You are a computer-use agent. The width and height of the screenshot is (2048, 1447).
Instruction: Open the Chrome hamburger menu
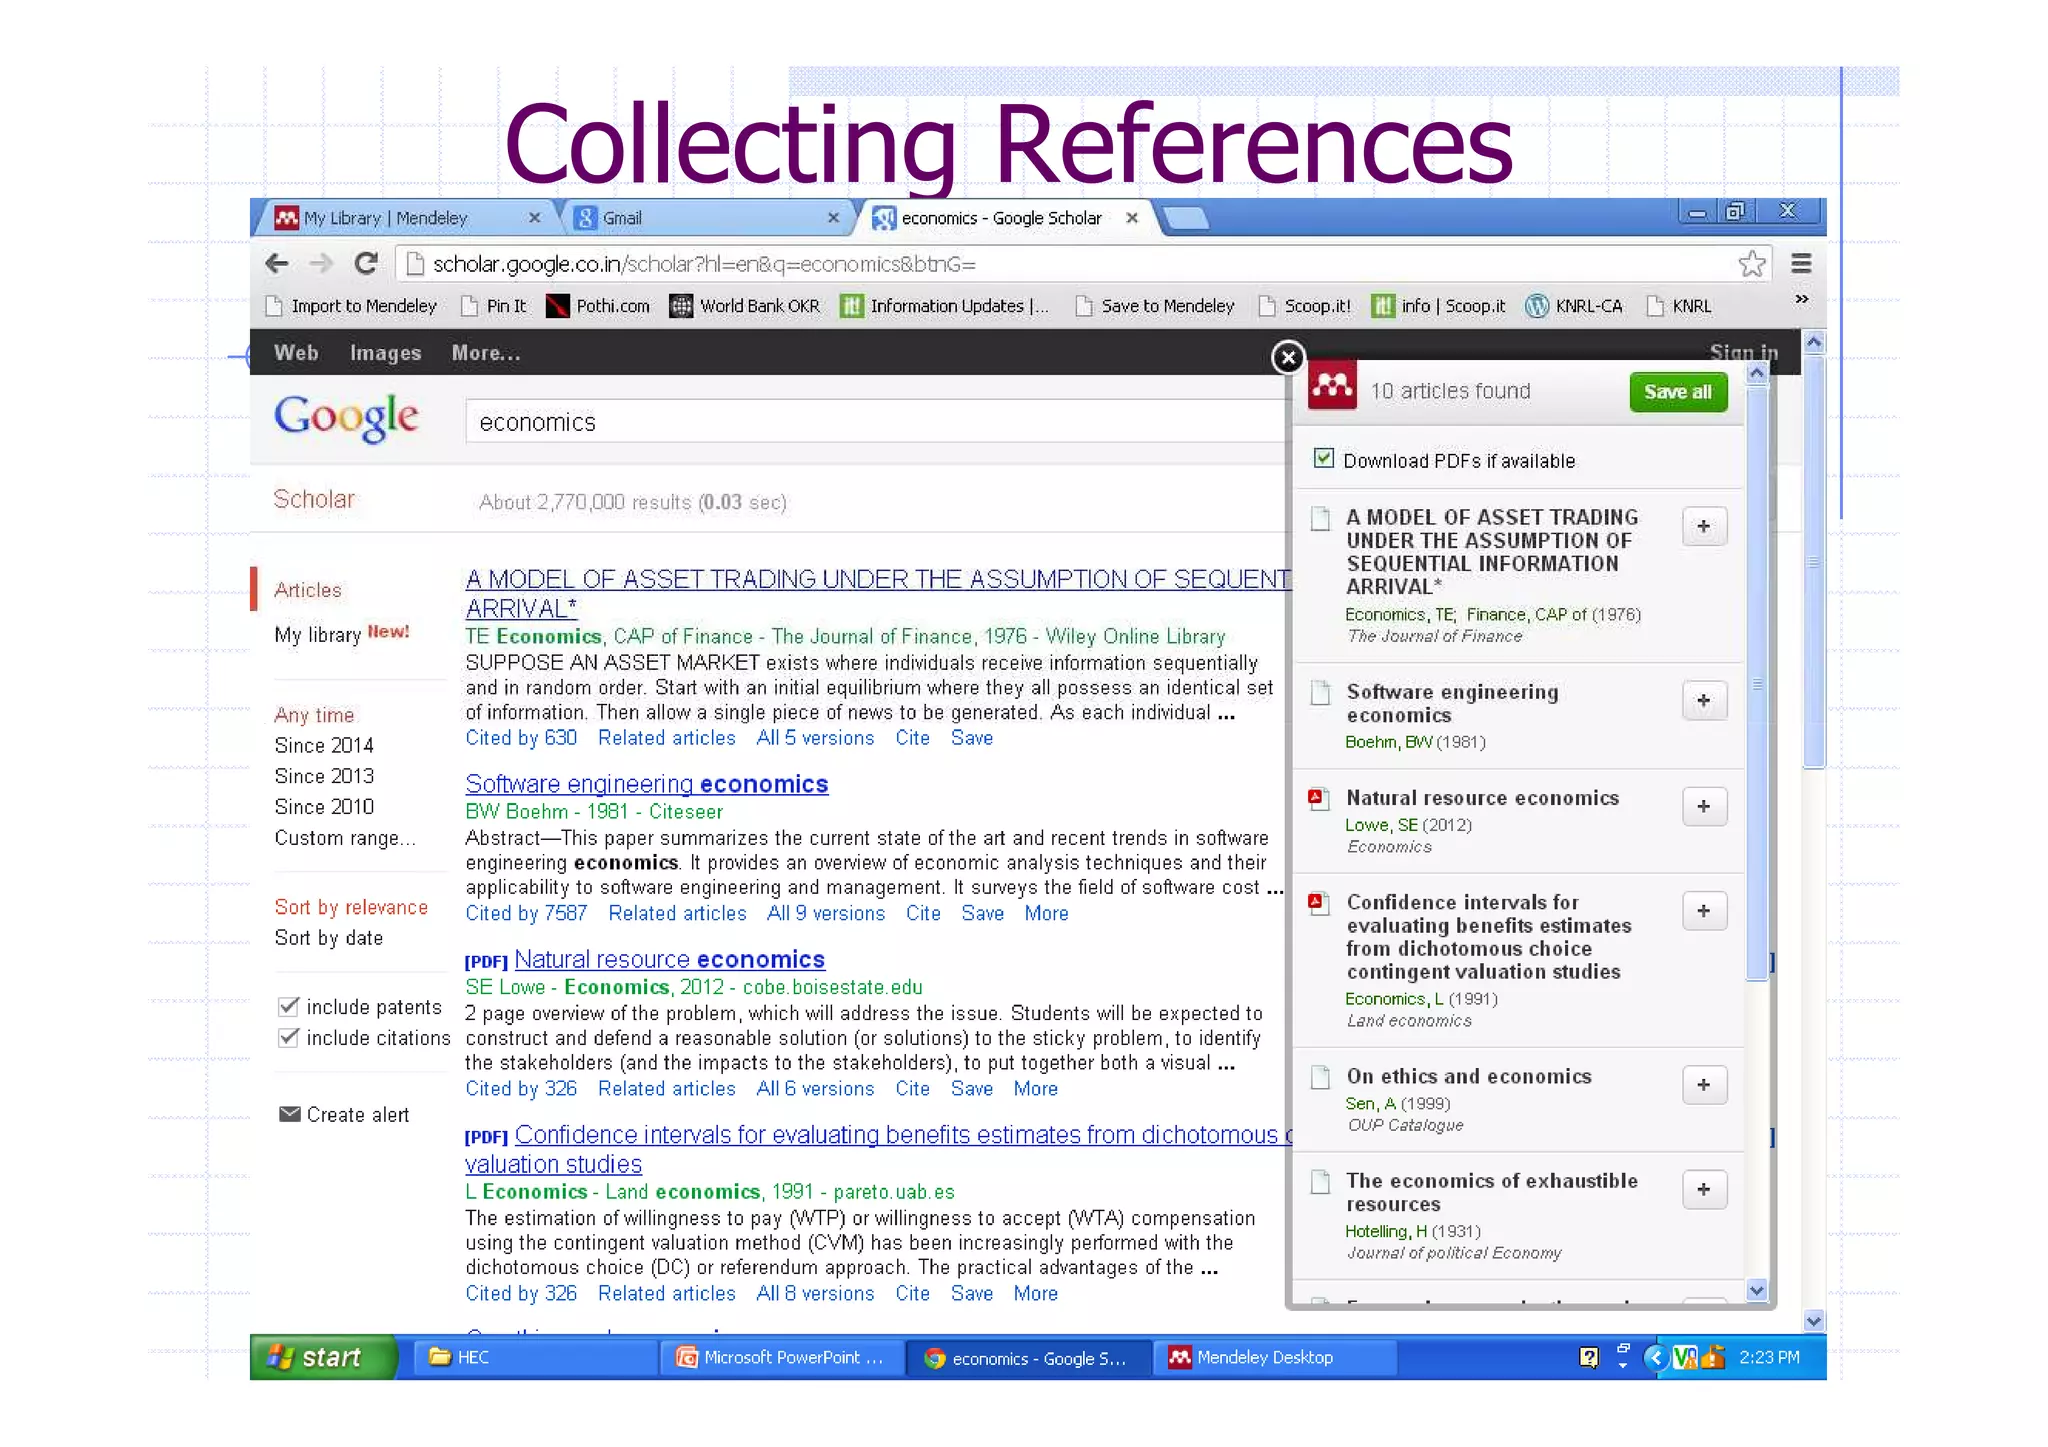[x=1801, y=264]
